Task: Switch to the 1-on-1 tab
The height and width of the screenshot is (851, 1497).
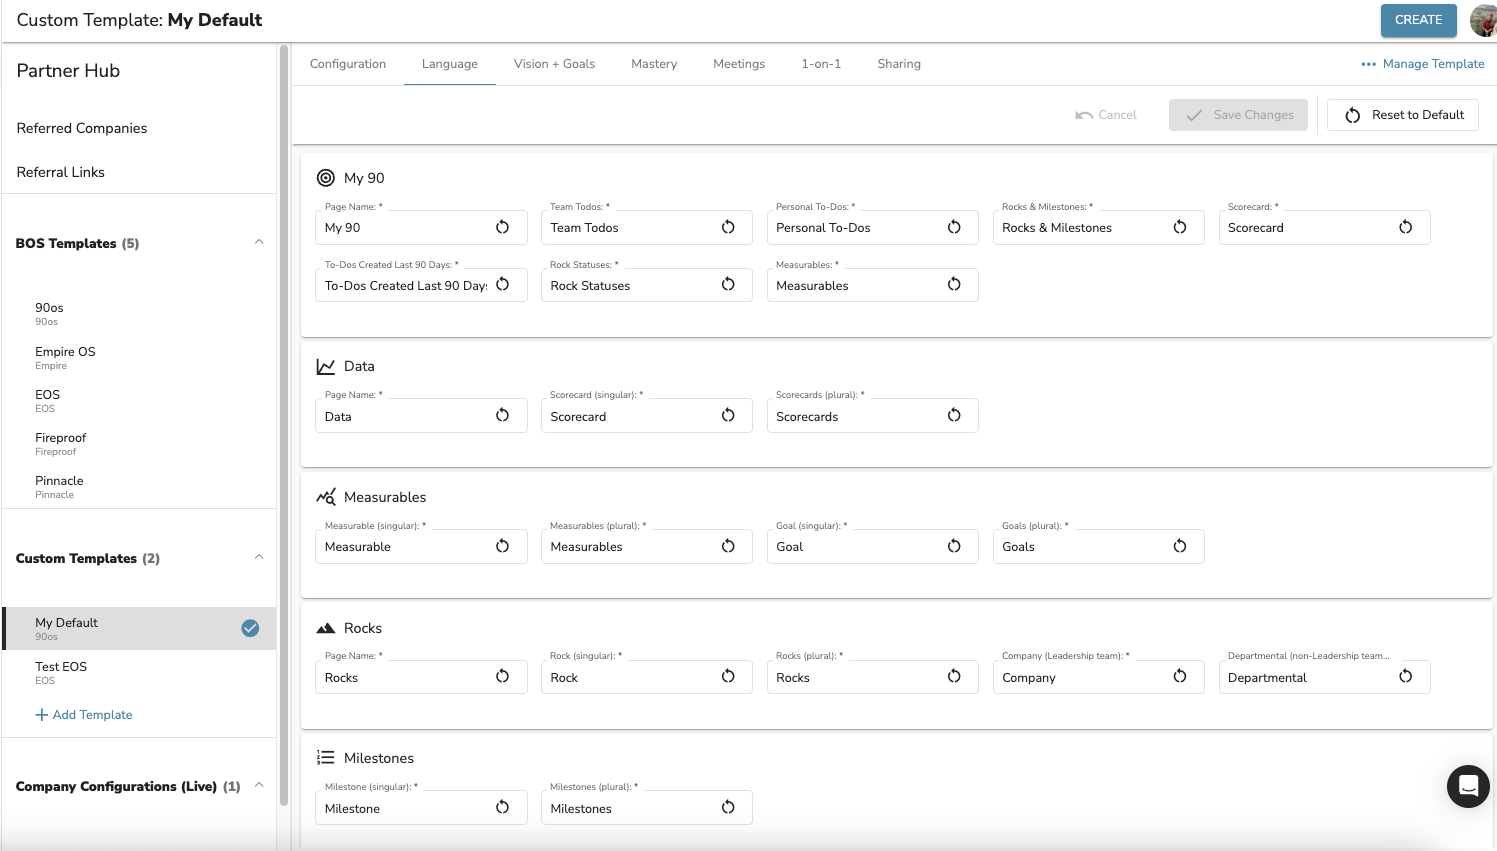Action: 821,64
